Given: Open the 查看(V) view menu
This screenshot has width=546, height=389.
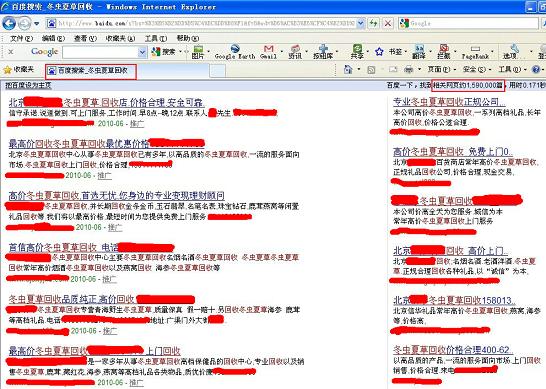Looking at the screenshot, I should tap(85, 38).
